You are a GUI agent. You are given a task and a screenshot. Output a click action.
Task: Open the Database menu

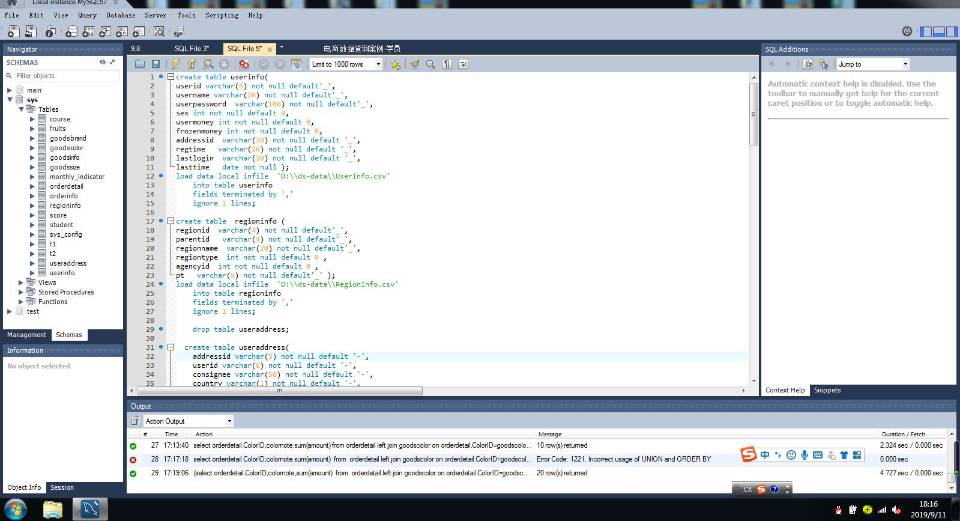[x=121, y=16]
